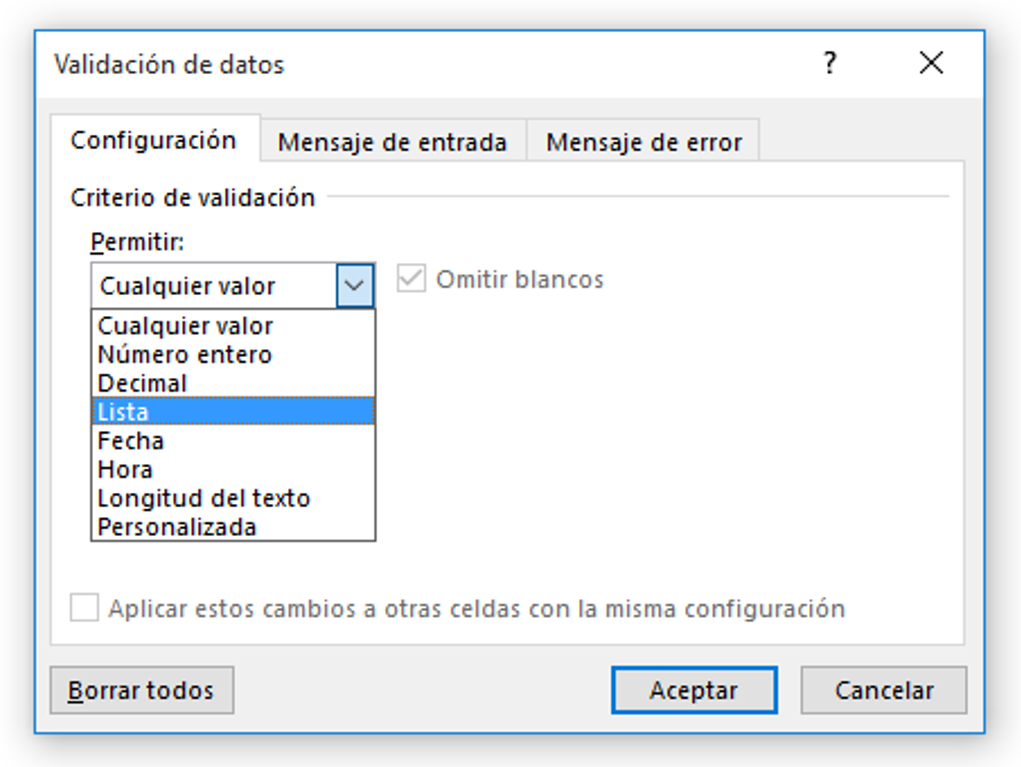The height and width of the screenshot is (767, 1021).
Task: Close the Validación de datos dialog
Action: pos(930,63)
